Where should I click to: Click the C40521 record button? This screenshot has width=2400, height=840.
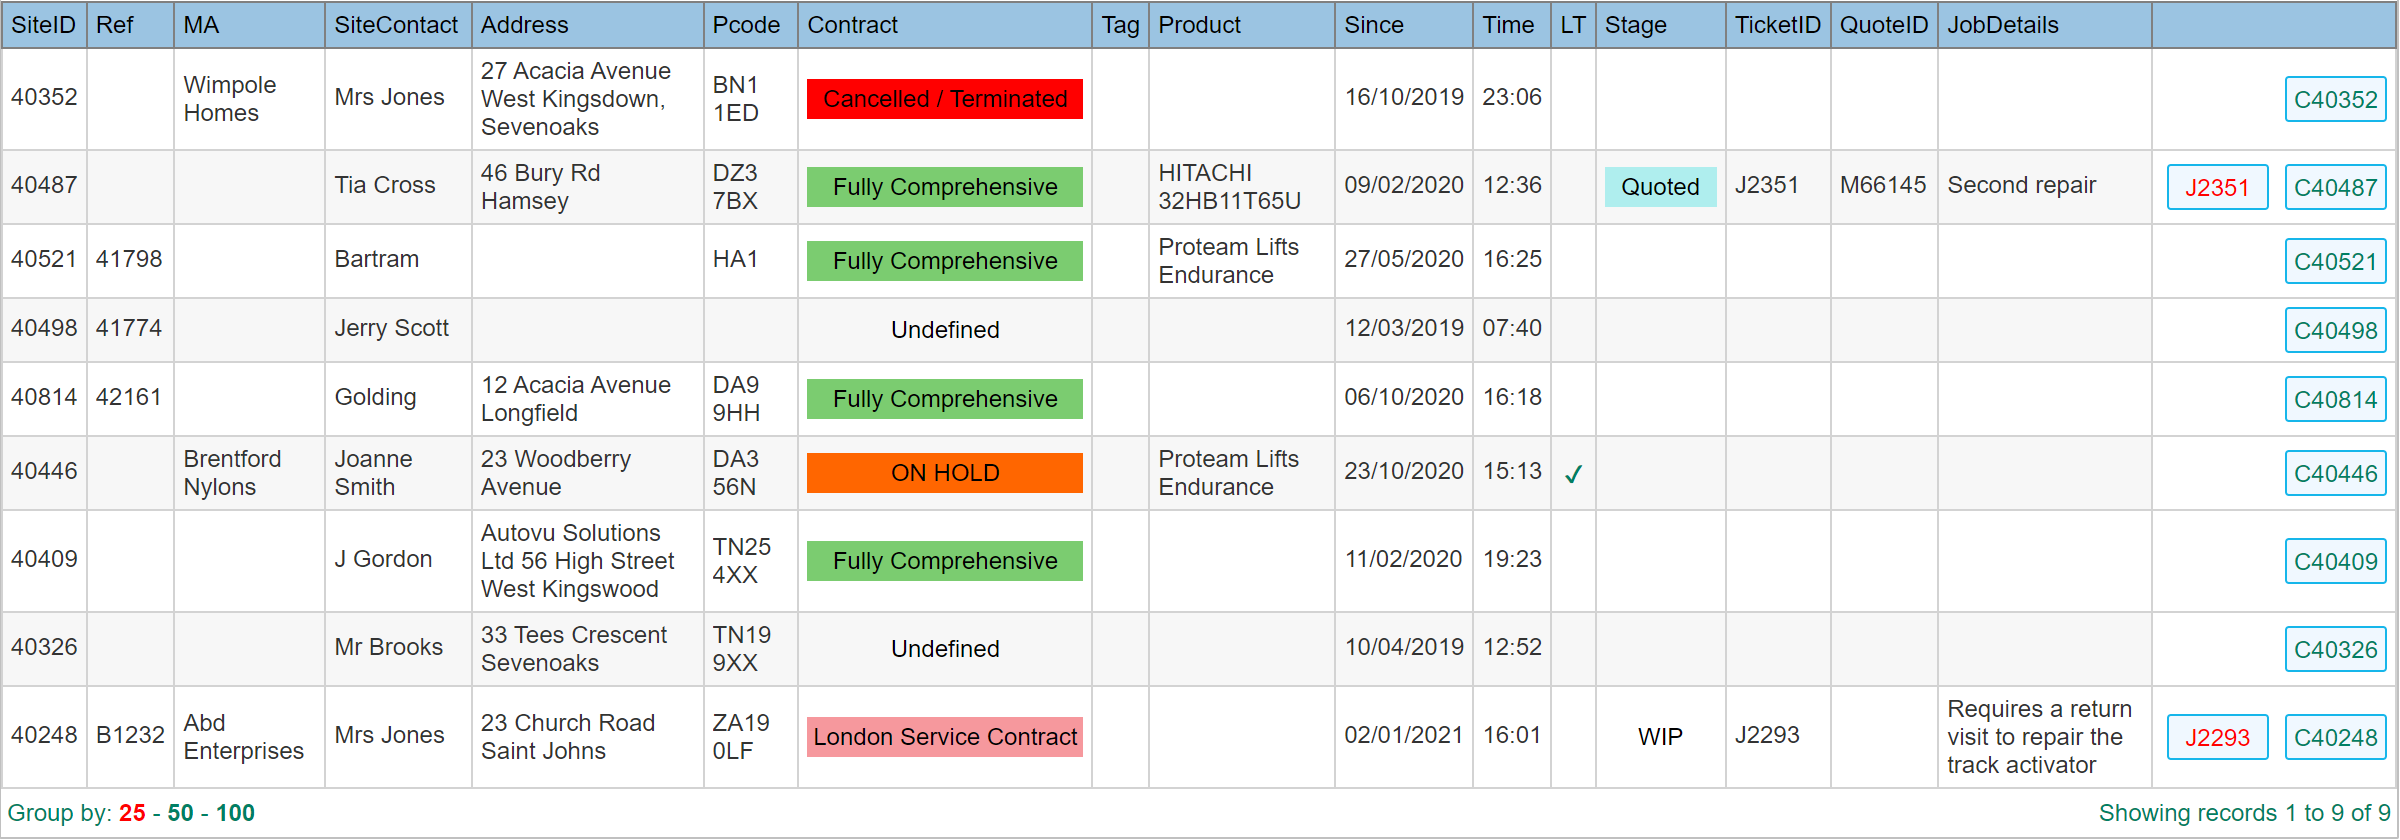[2335, 262]
